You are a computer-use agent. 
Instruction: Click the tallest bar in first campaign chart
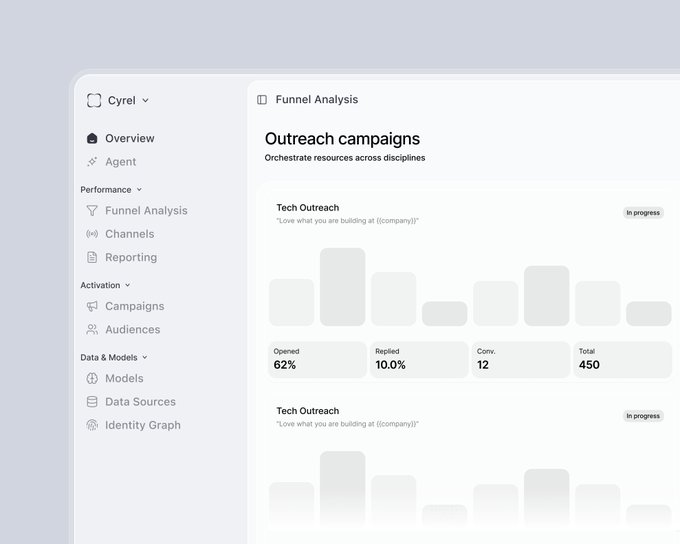pyautogui.click(x=343, y=287)
